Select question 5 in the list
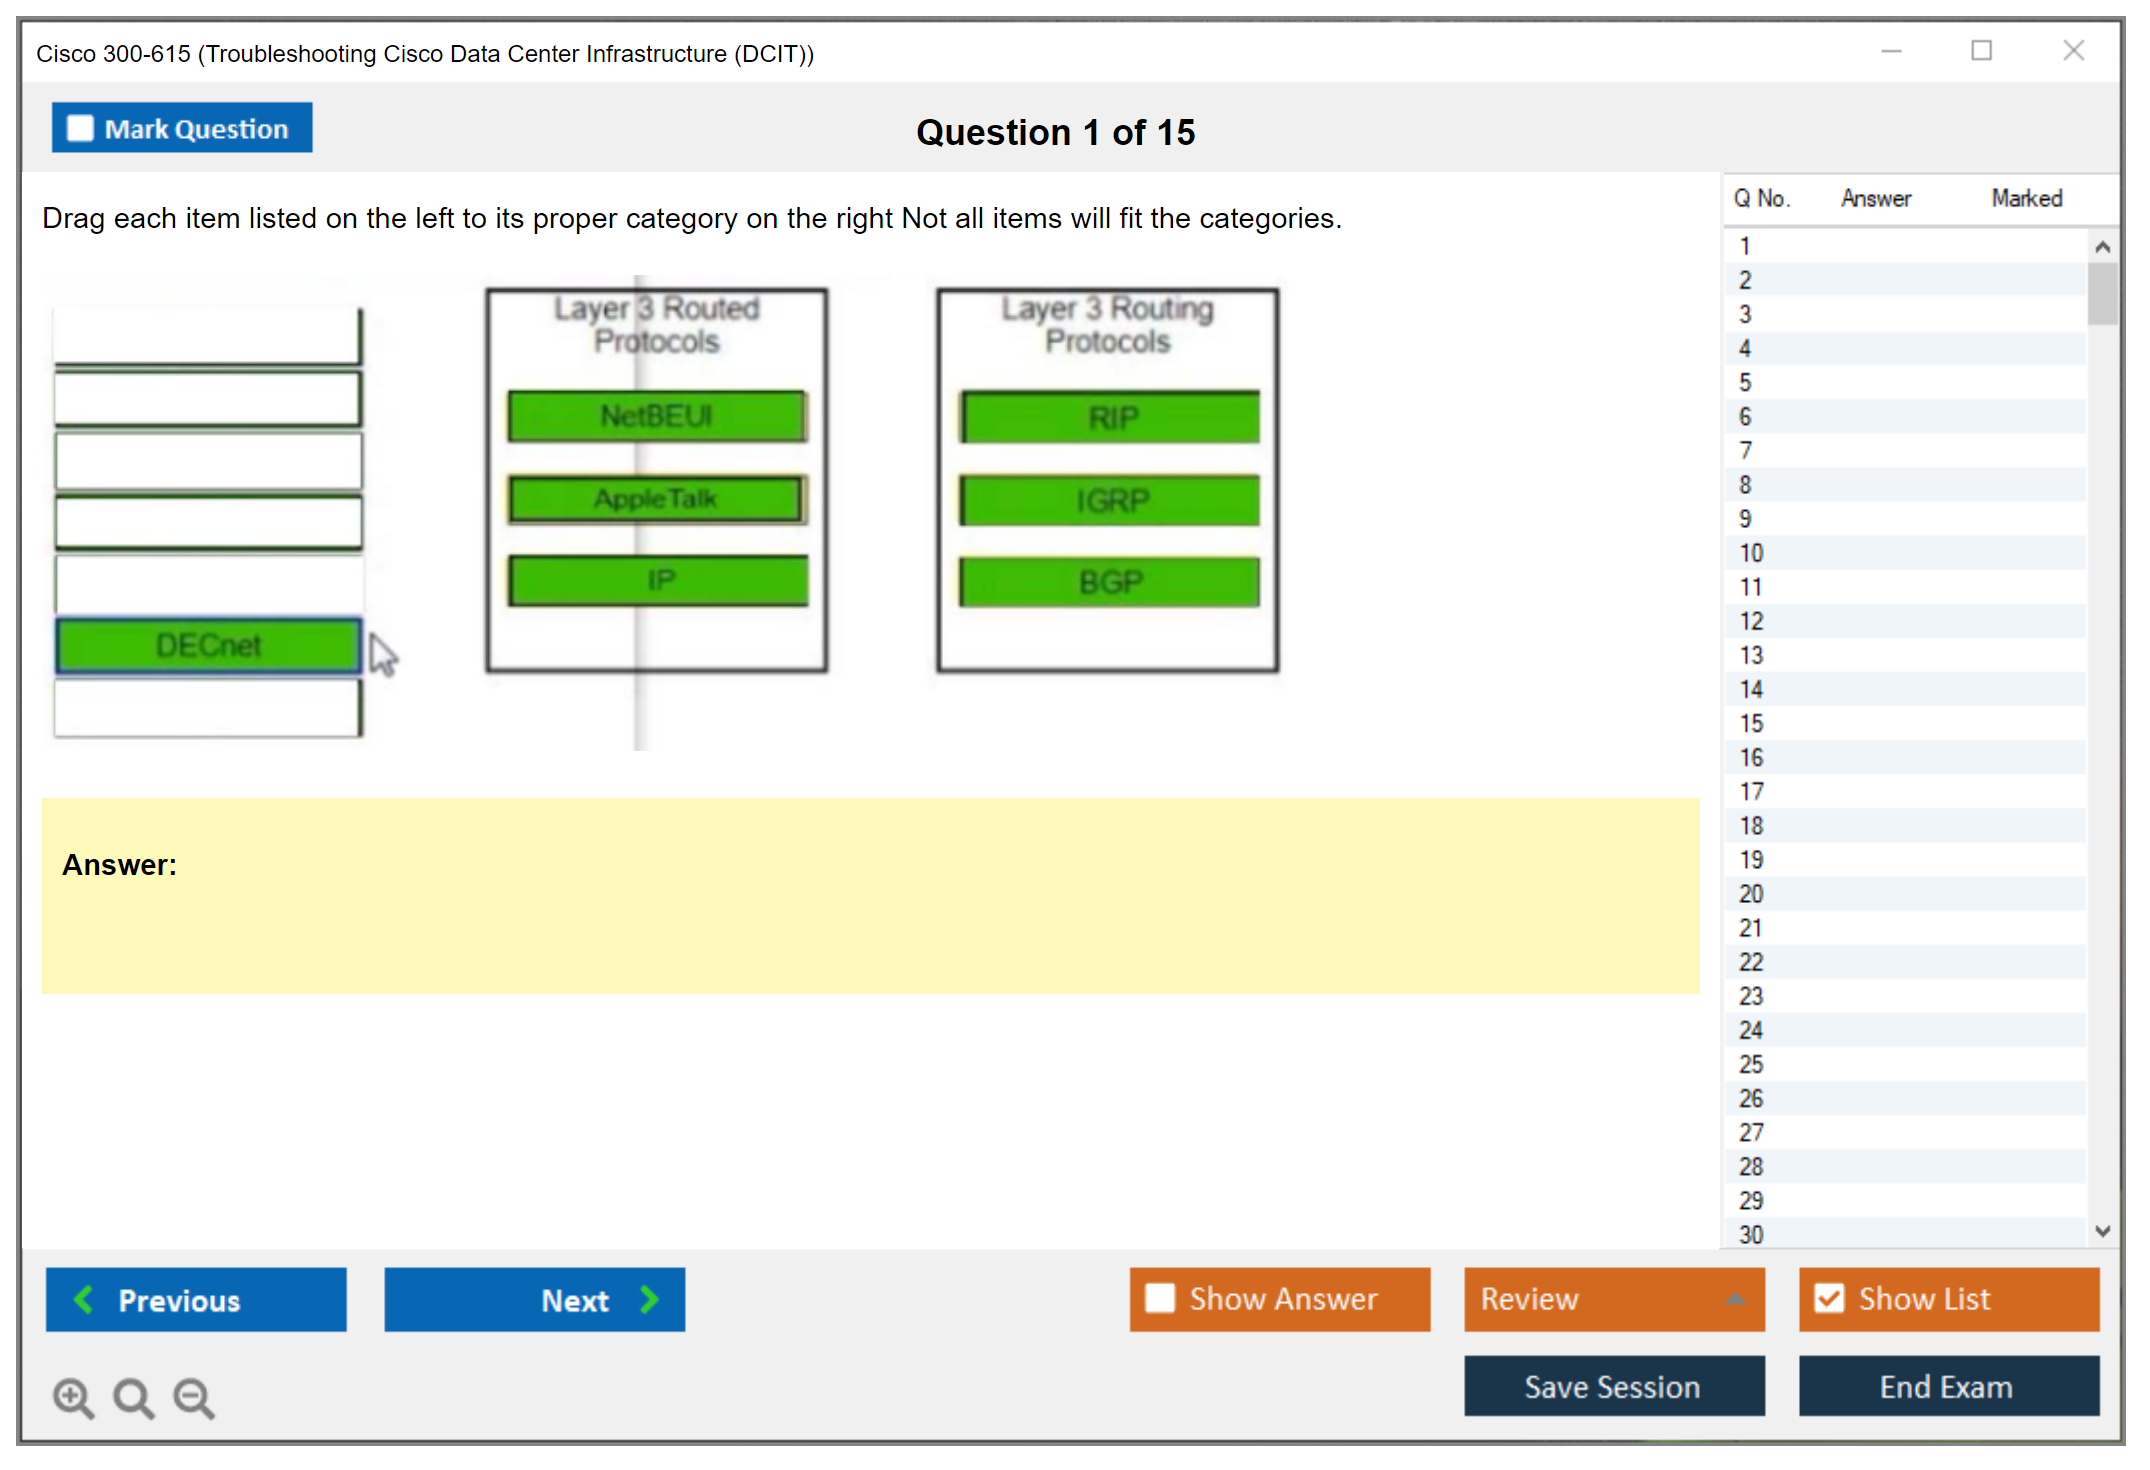 [1745, 383]
